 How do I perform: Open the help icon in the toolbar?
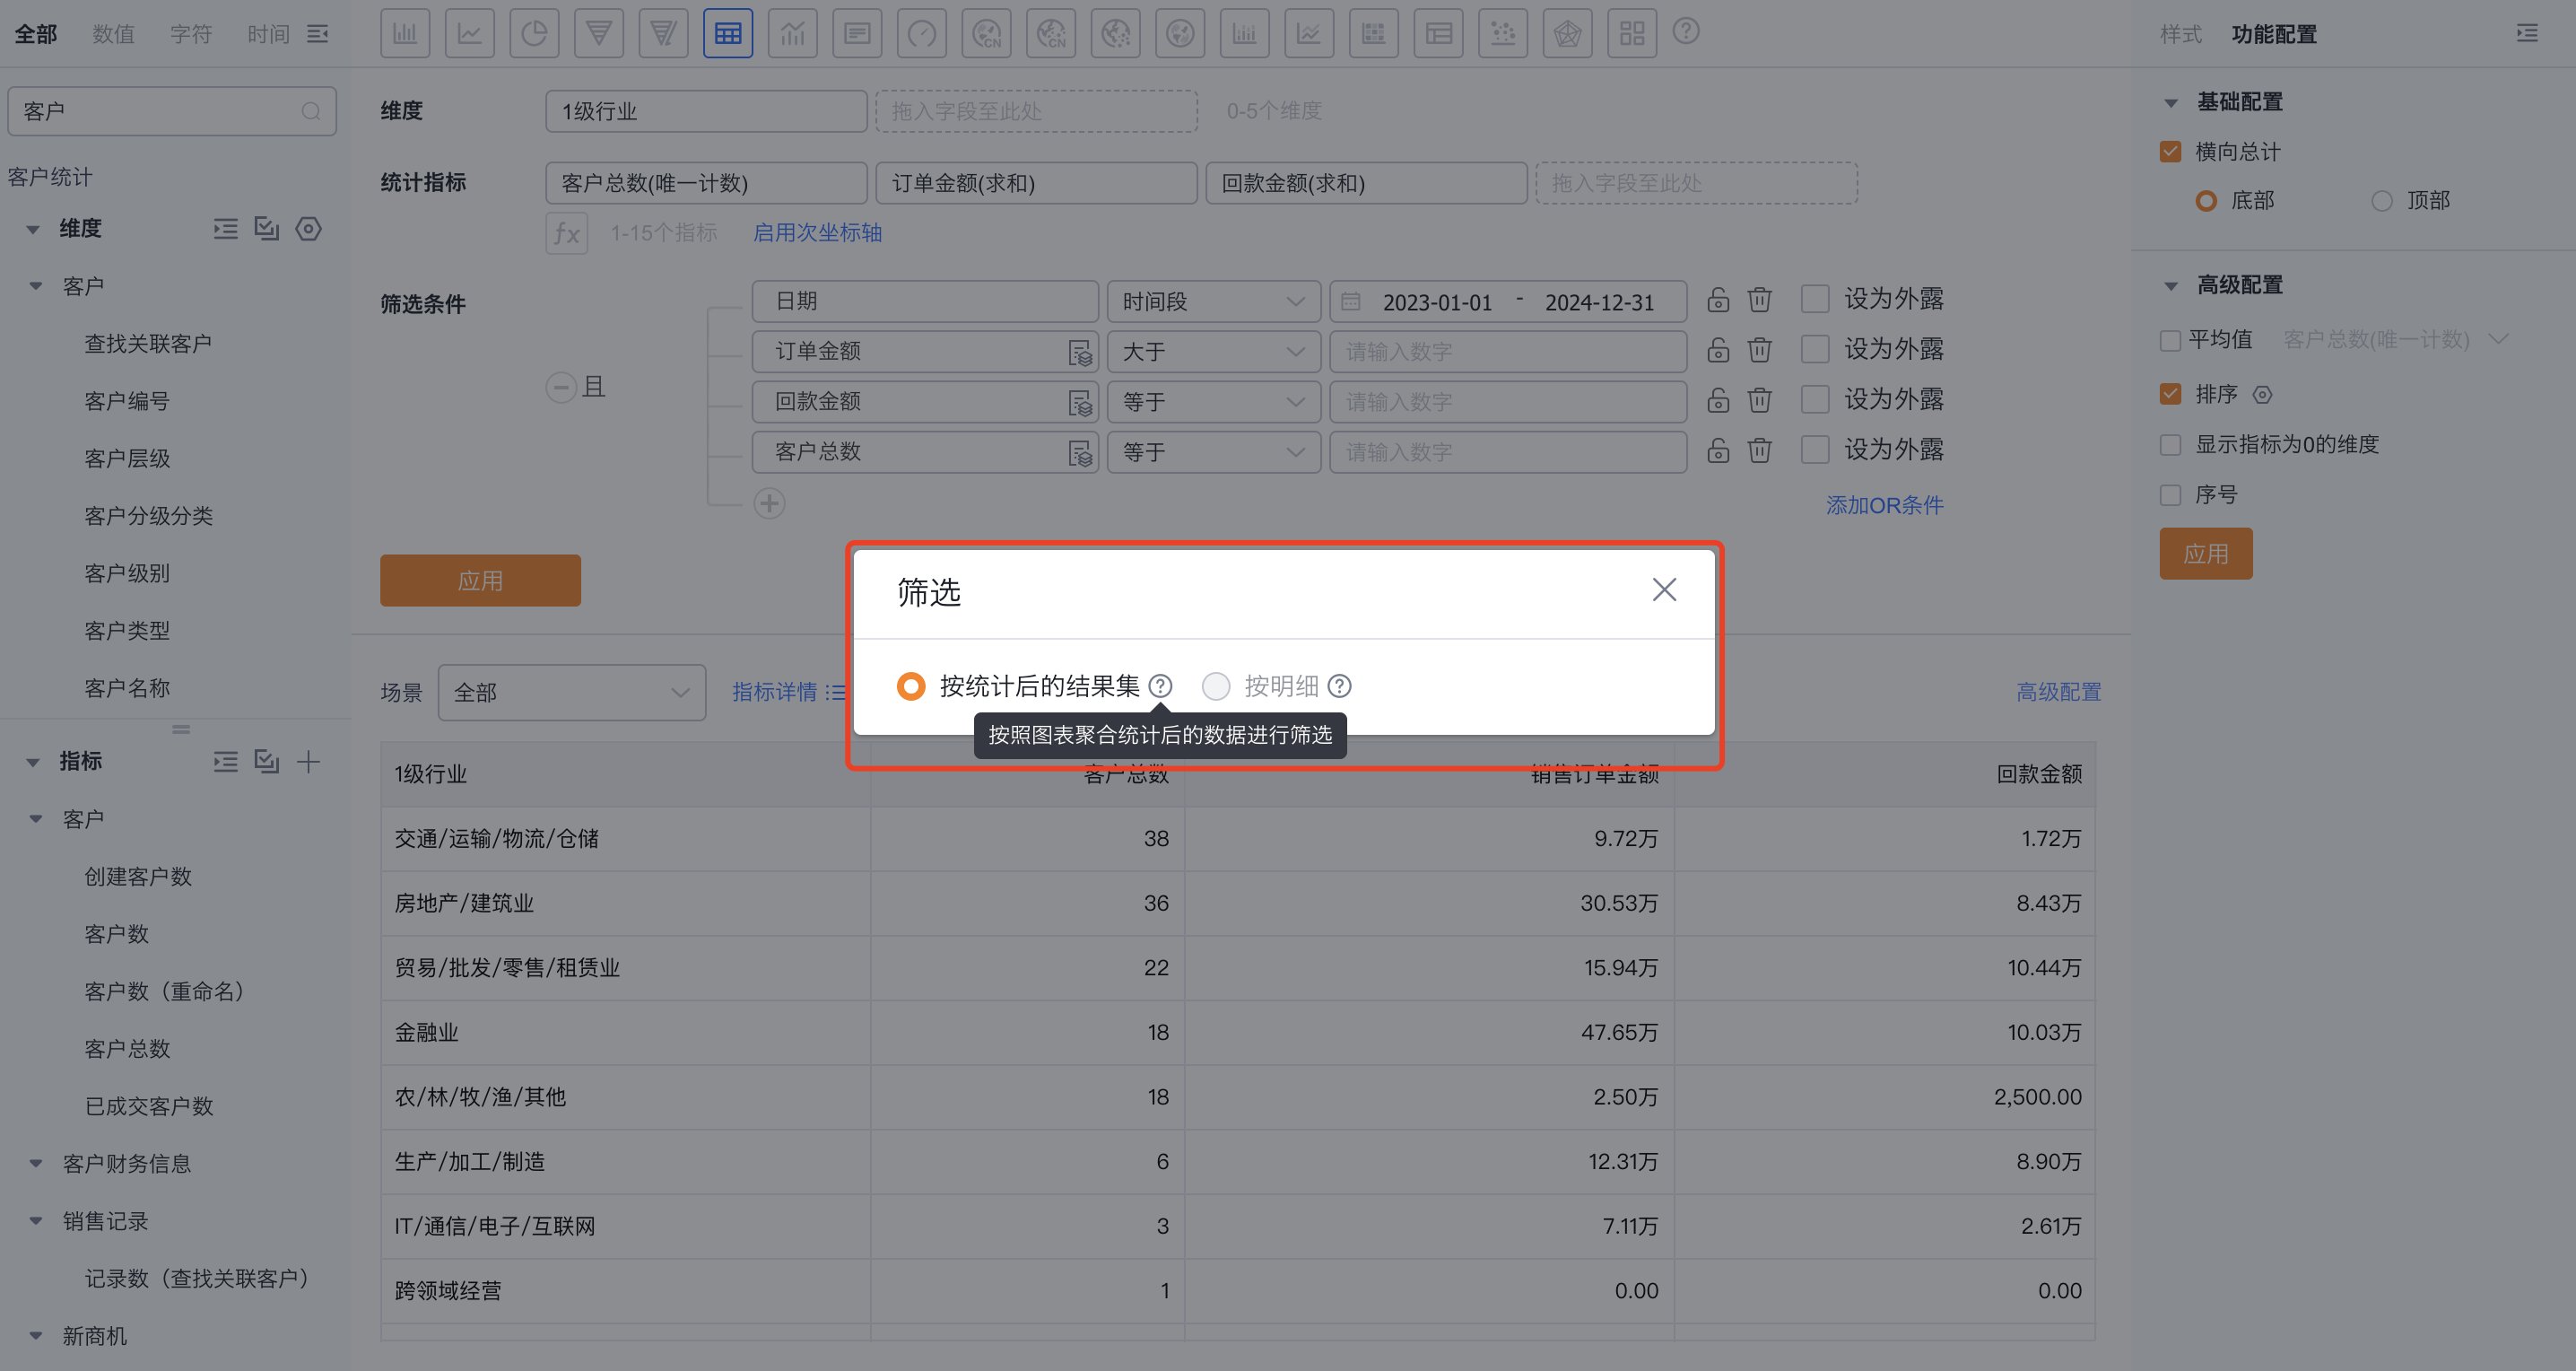pyautogui.click(x=1686, y=31)
